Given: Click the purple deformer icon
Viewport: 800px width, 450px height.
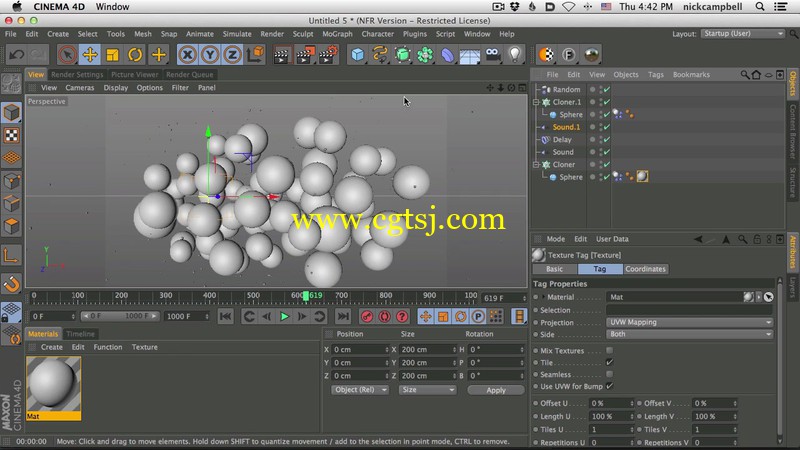Looking at the screenshot, I should (x=447, y=55).
